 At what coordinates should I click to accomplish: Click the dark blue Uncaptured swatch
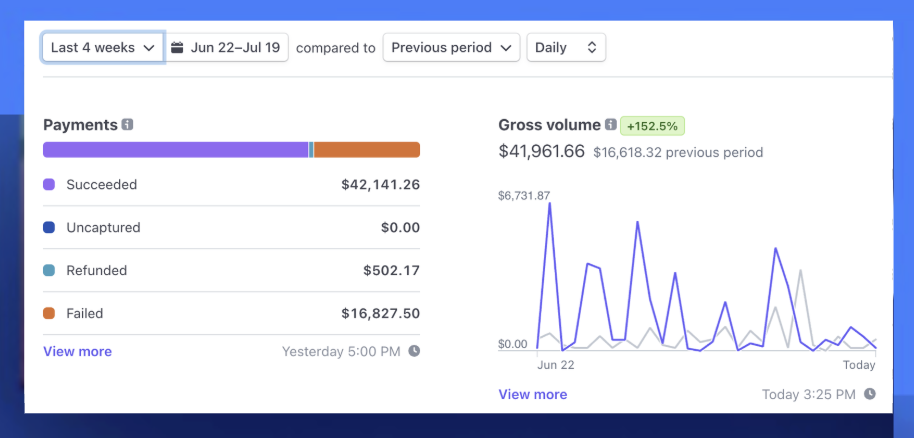coord(49,228)
